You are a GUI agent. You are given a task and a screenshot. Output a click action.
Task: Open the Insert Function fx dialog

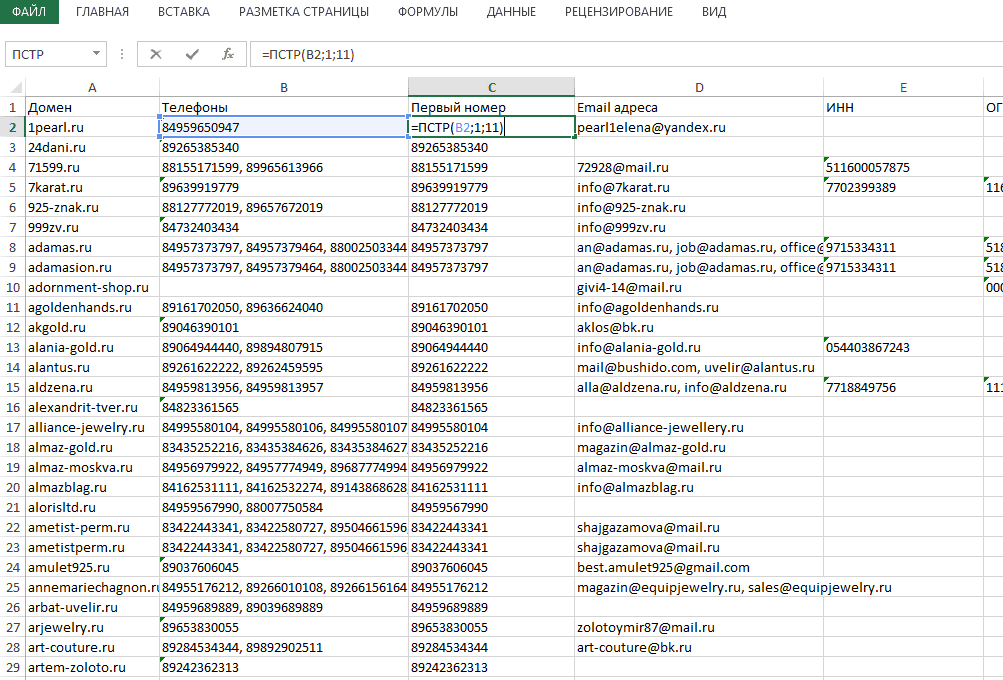coord(228,54)
